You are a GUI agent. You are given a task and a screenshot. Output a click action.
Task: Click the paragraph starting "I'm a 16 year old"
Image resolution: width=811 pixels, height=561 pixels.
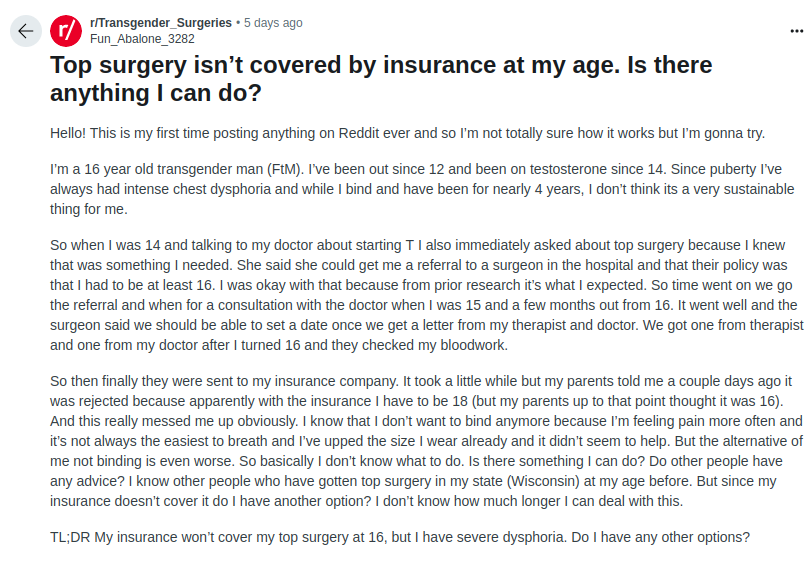tap(422, 189)
